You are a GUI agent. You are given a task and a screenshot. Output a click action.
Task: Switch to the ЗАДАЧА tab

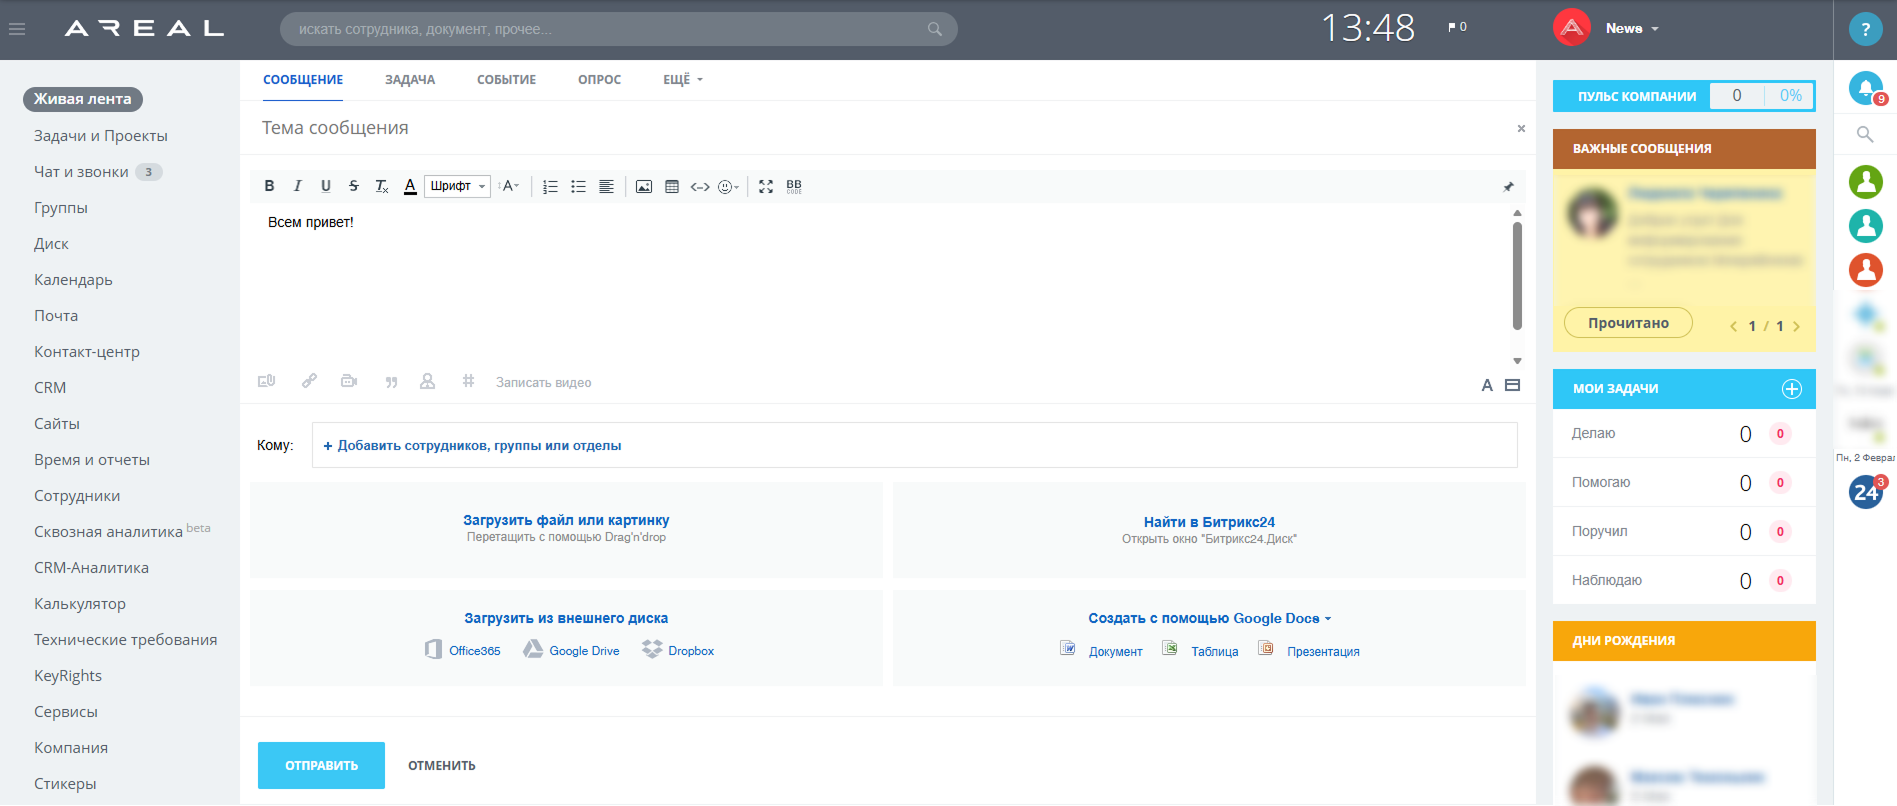tap(410, 80)
